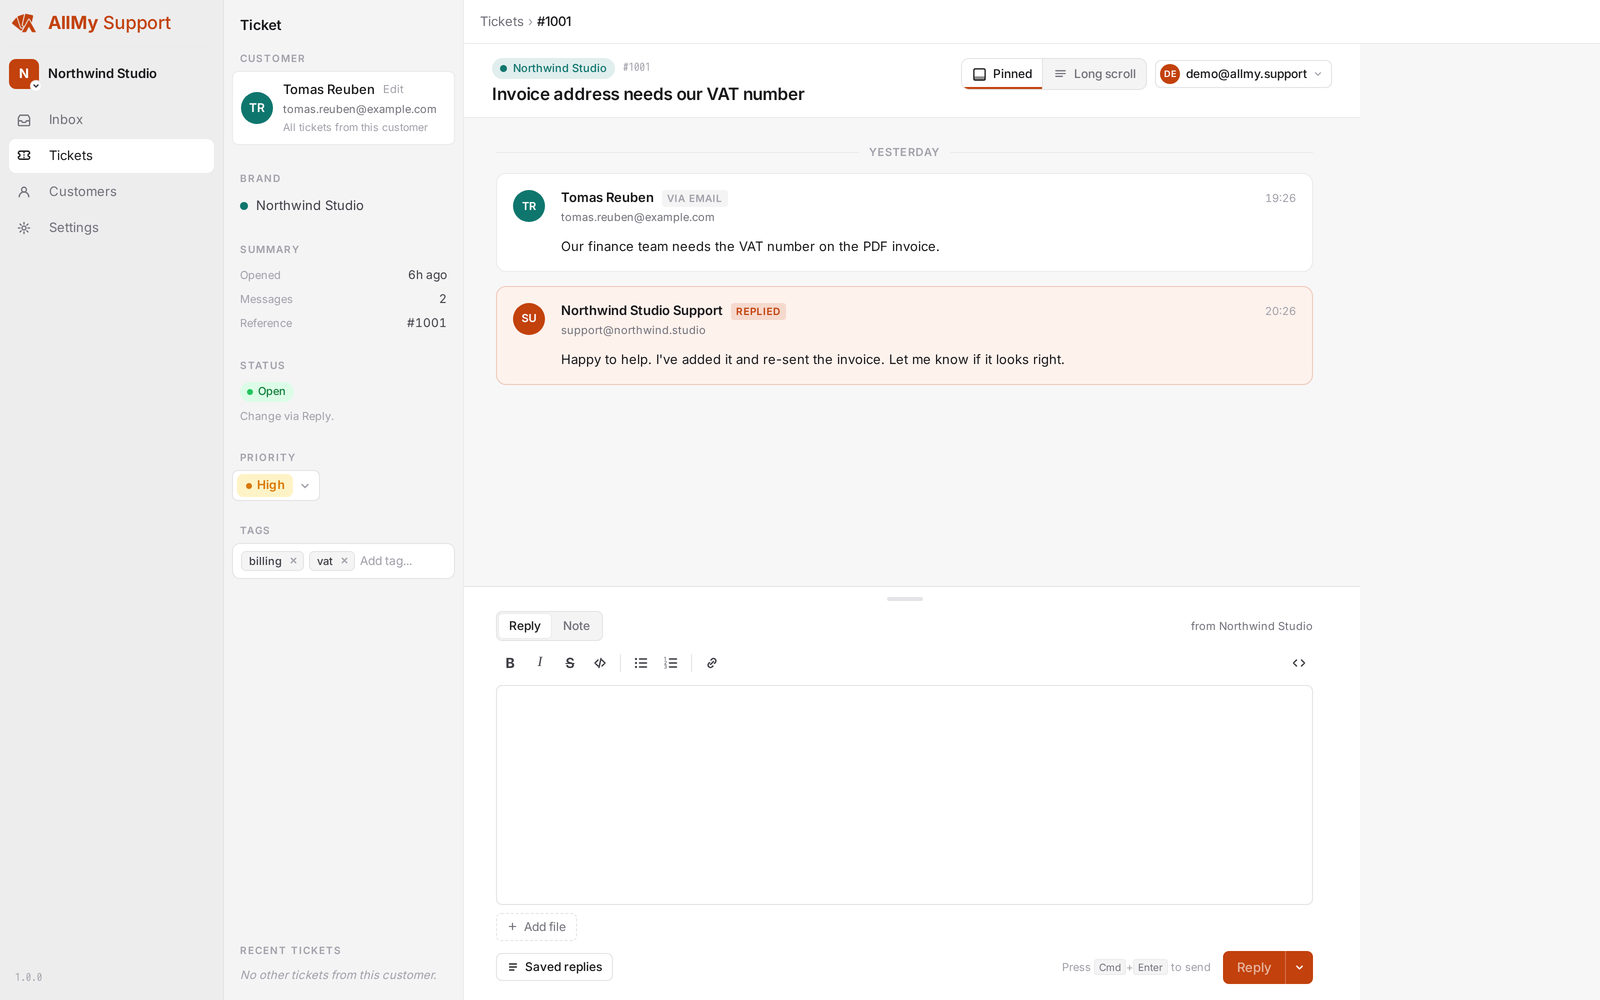Screen dimensions: 1600x1000
Task: Open the Tickets section
Action: pyautogui.click(x=111, y=156)
